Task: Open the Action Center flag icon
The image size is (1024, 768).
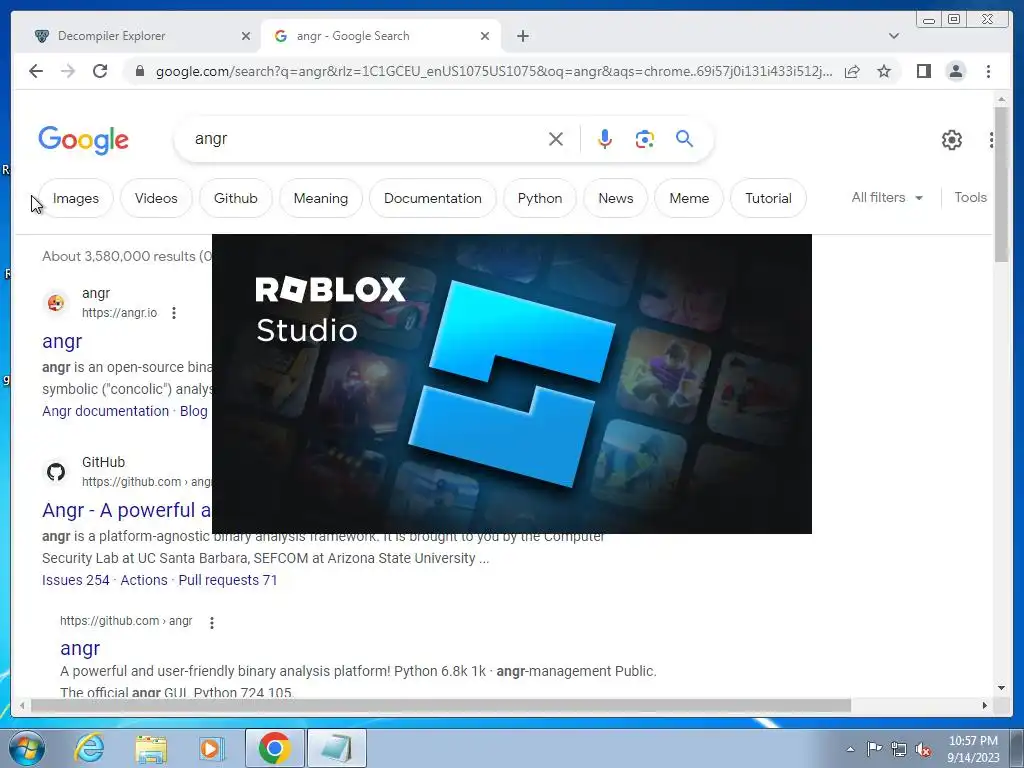Action: [x=874, y=749]
